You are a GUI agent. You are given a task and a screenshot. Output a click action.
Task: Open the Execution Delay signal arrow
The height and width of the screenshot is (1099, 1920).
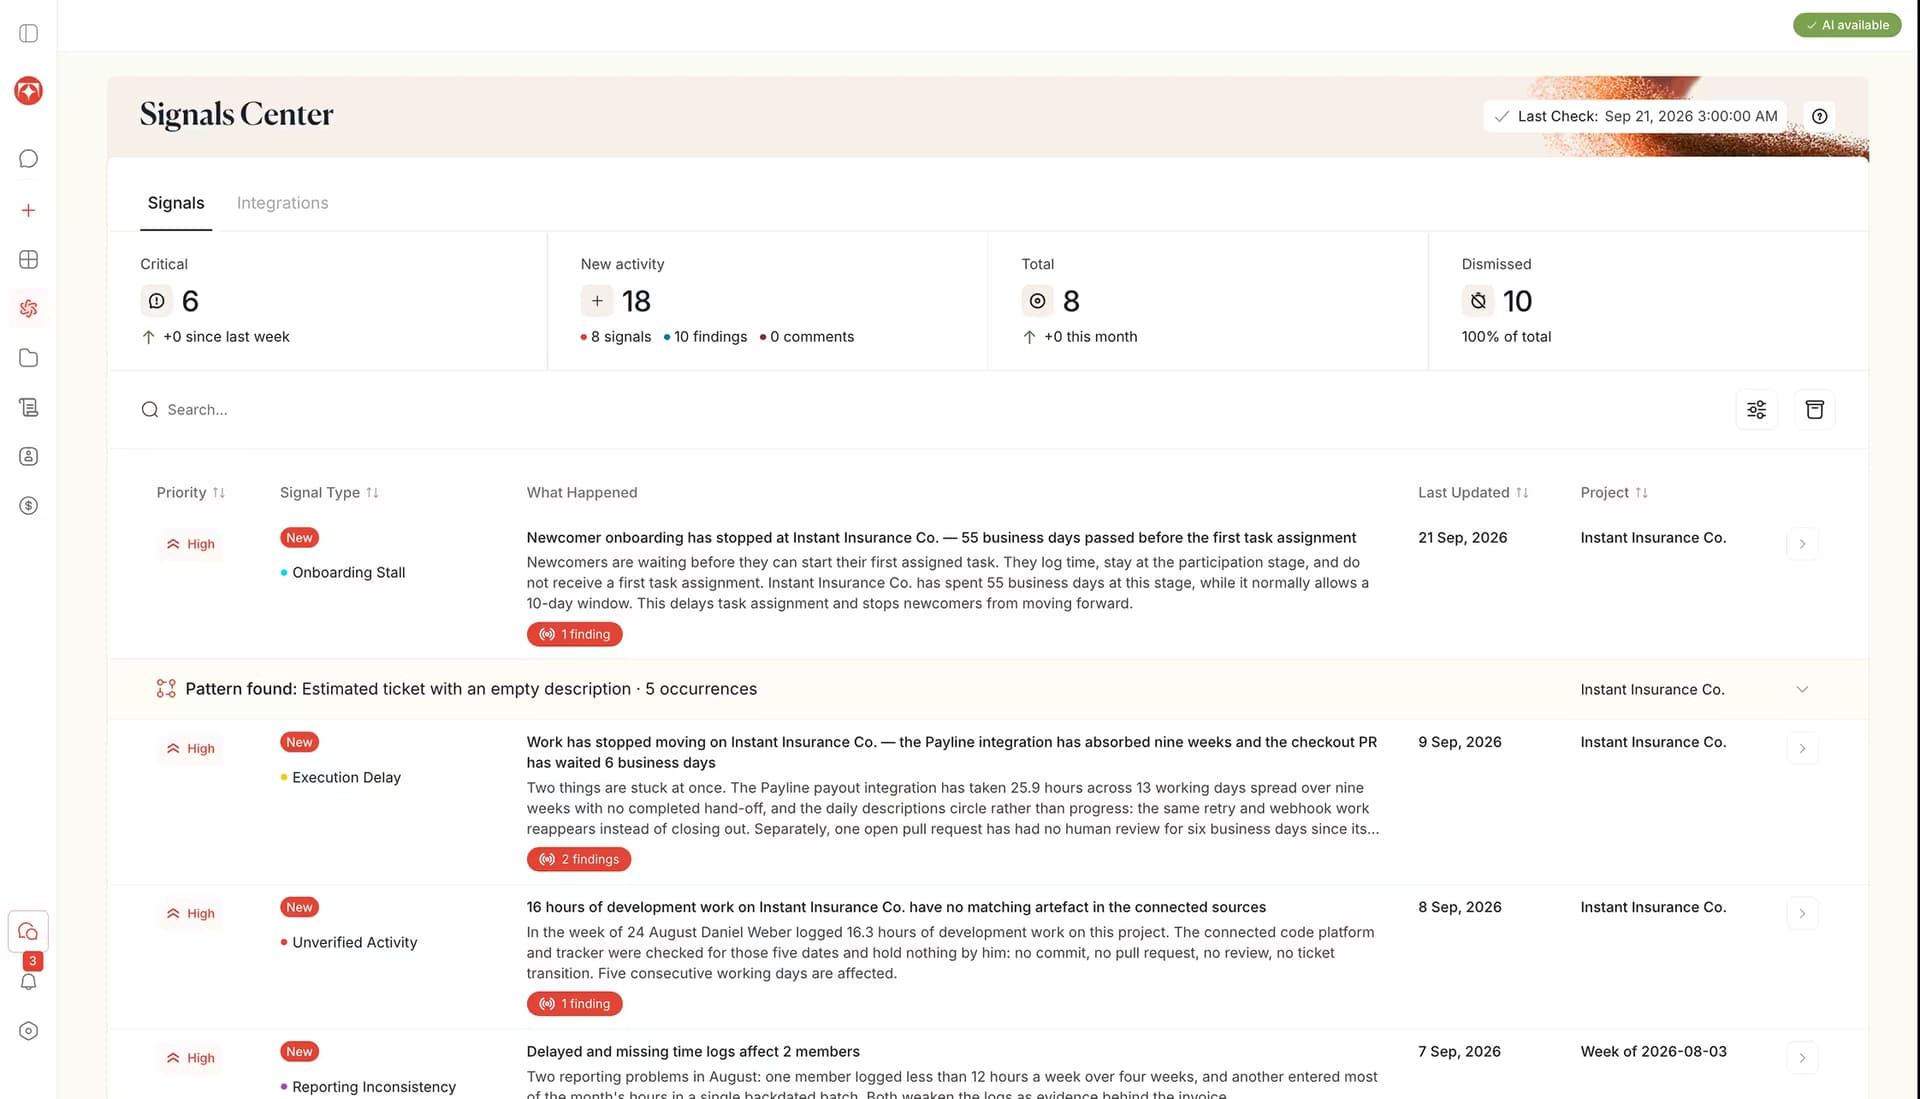(x=1802, y=749)
